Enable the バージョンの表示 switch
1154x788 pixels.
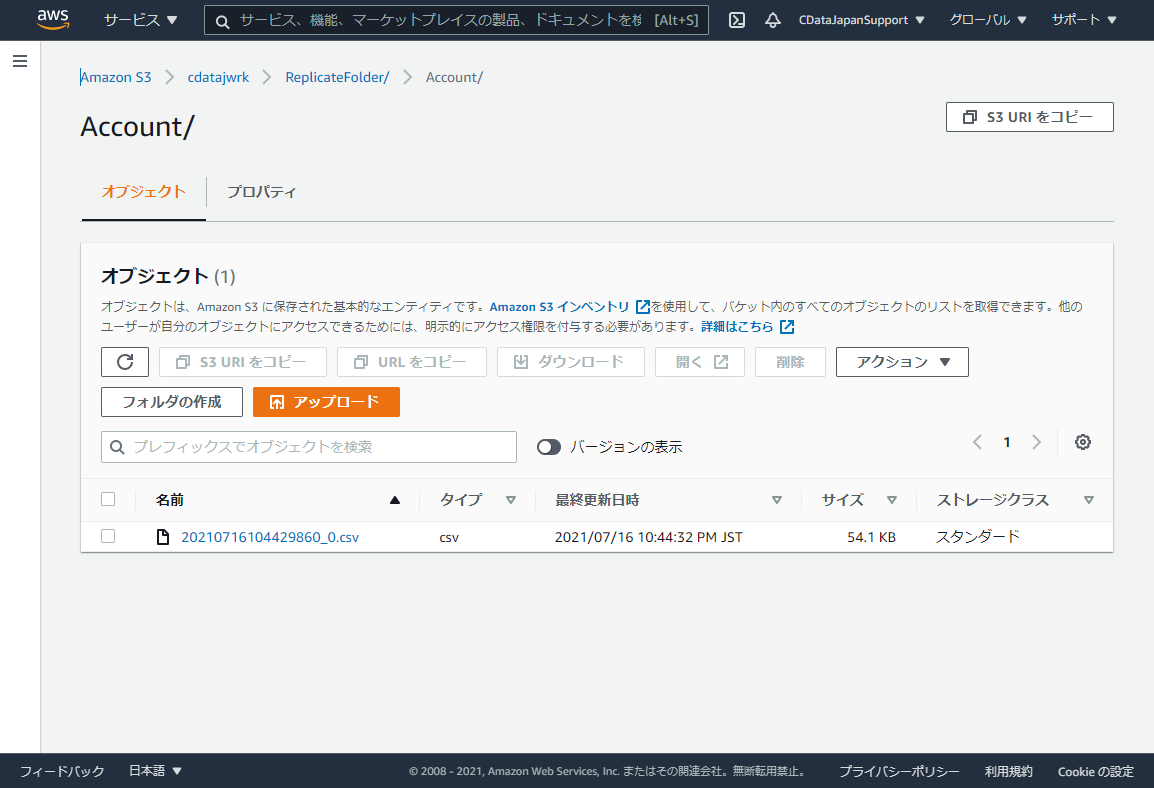pos(548,447)
